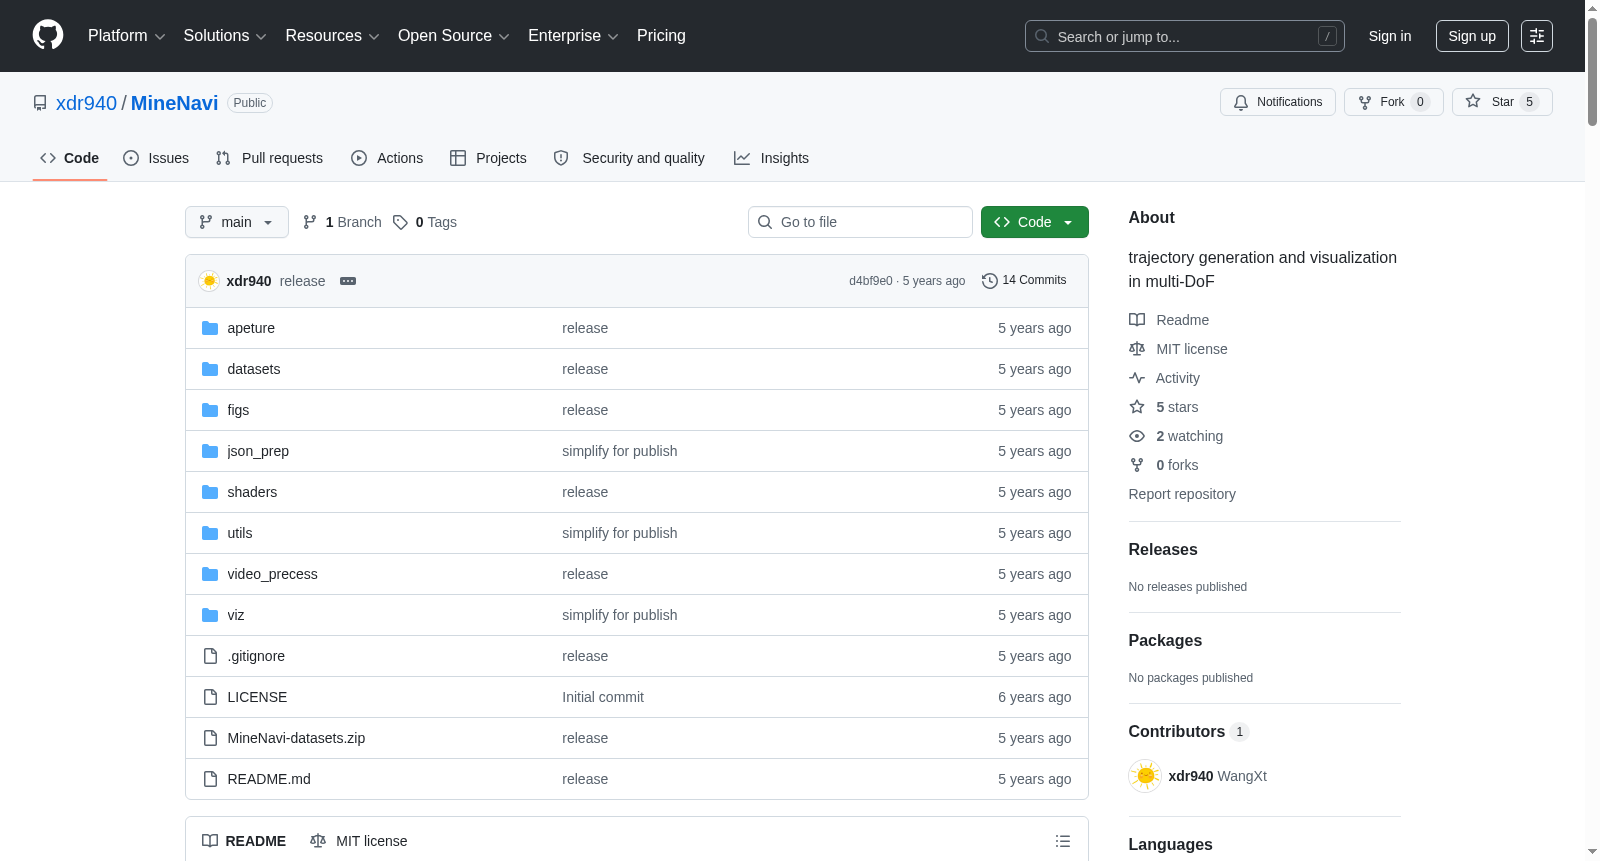Open the xdr940 owner link
1600x861 pixels.
[86, 103]
